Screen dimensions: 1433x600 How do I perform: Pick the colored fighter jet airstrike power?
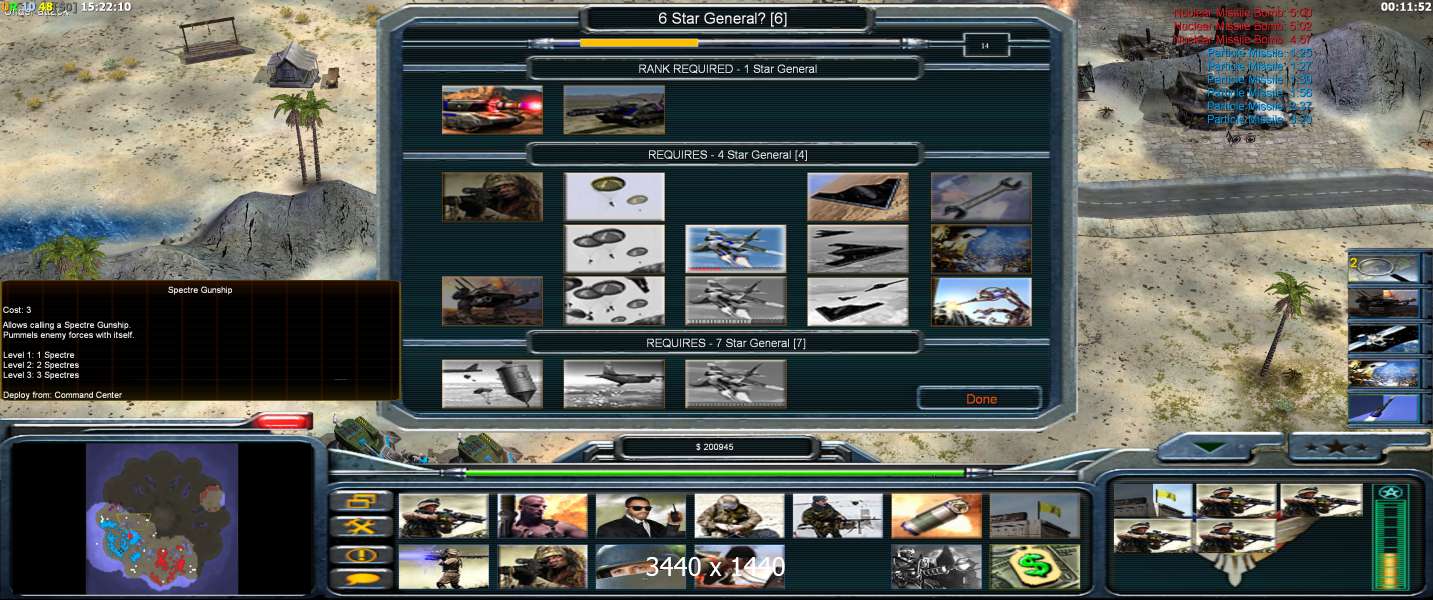coord(735,249)
